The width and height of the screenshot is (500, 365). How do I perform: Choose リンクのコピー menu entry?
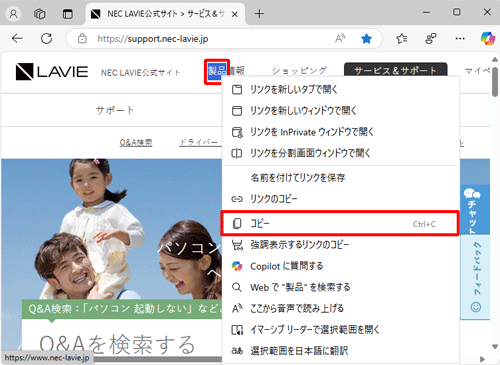pyautogui.click(x=341, y=199)
